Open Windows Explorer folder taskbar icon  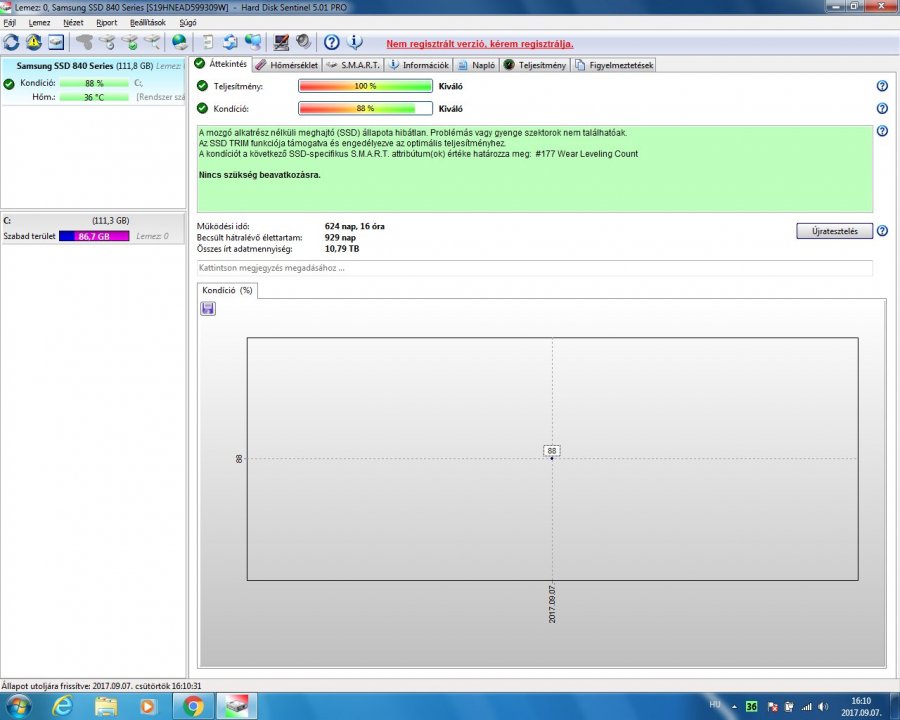point(106,706)
